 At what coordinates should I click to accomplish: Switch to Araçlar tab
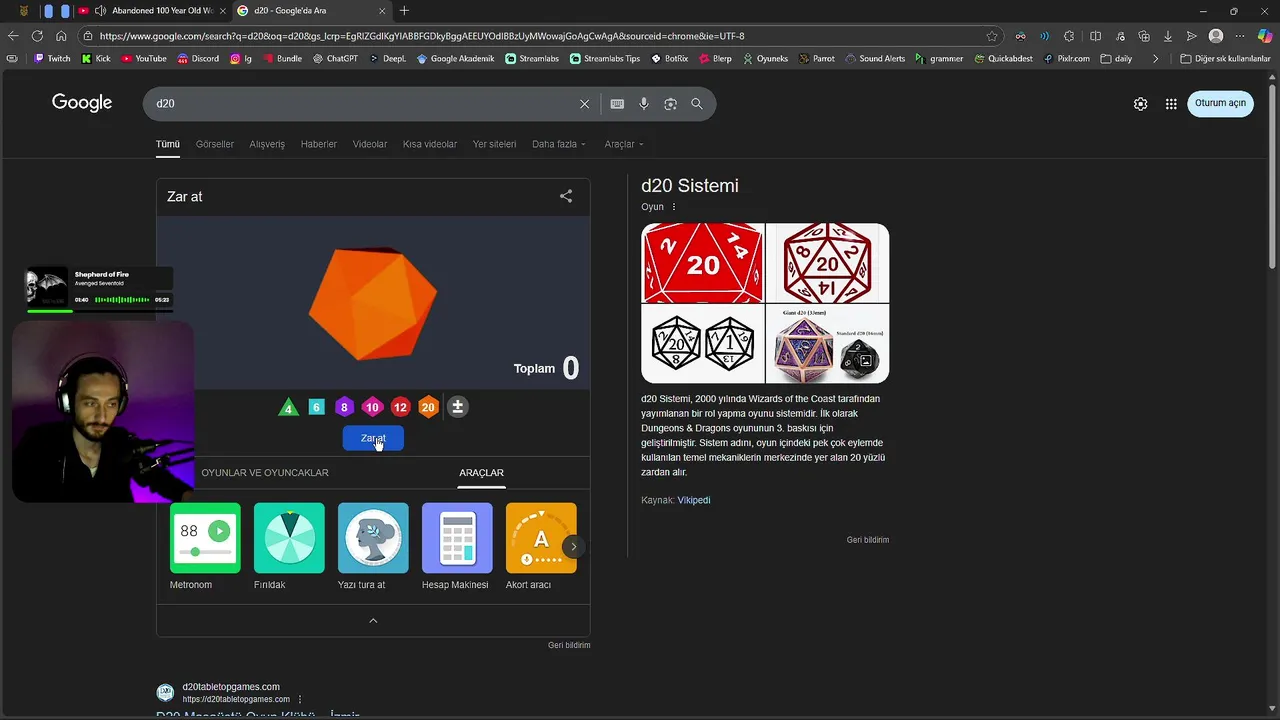pos(481,473)
